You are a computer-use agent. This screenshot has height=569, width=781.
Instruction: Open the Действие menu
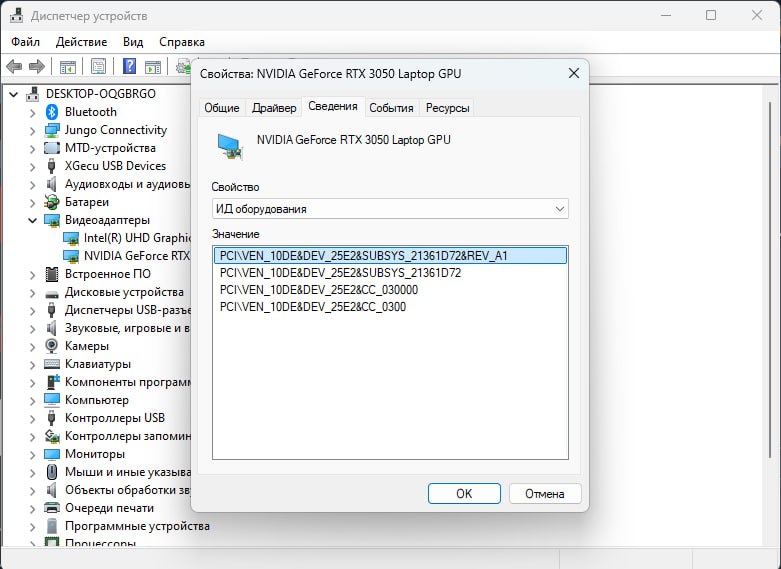tap(81, 42)
